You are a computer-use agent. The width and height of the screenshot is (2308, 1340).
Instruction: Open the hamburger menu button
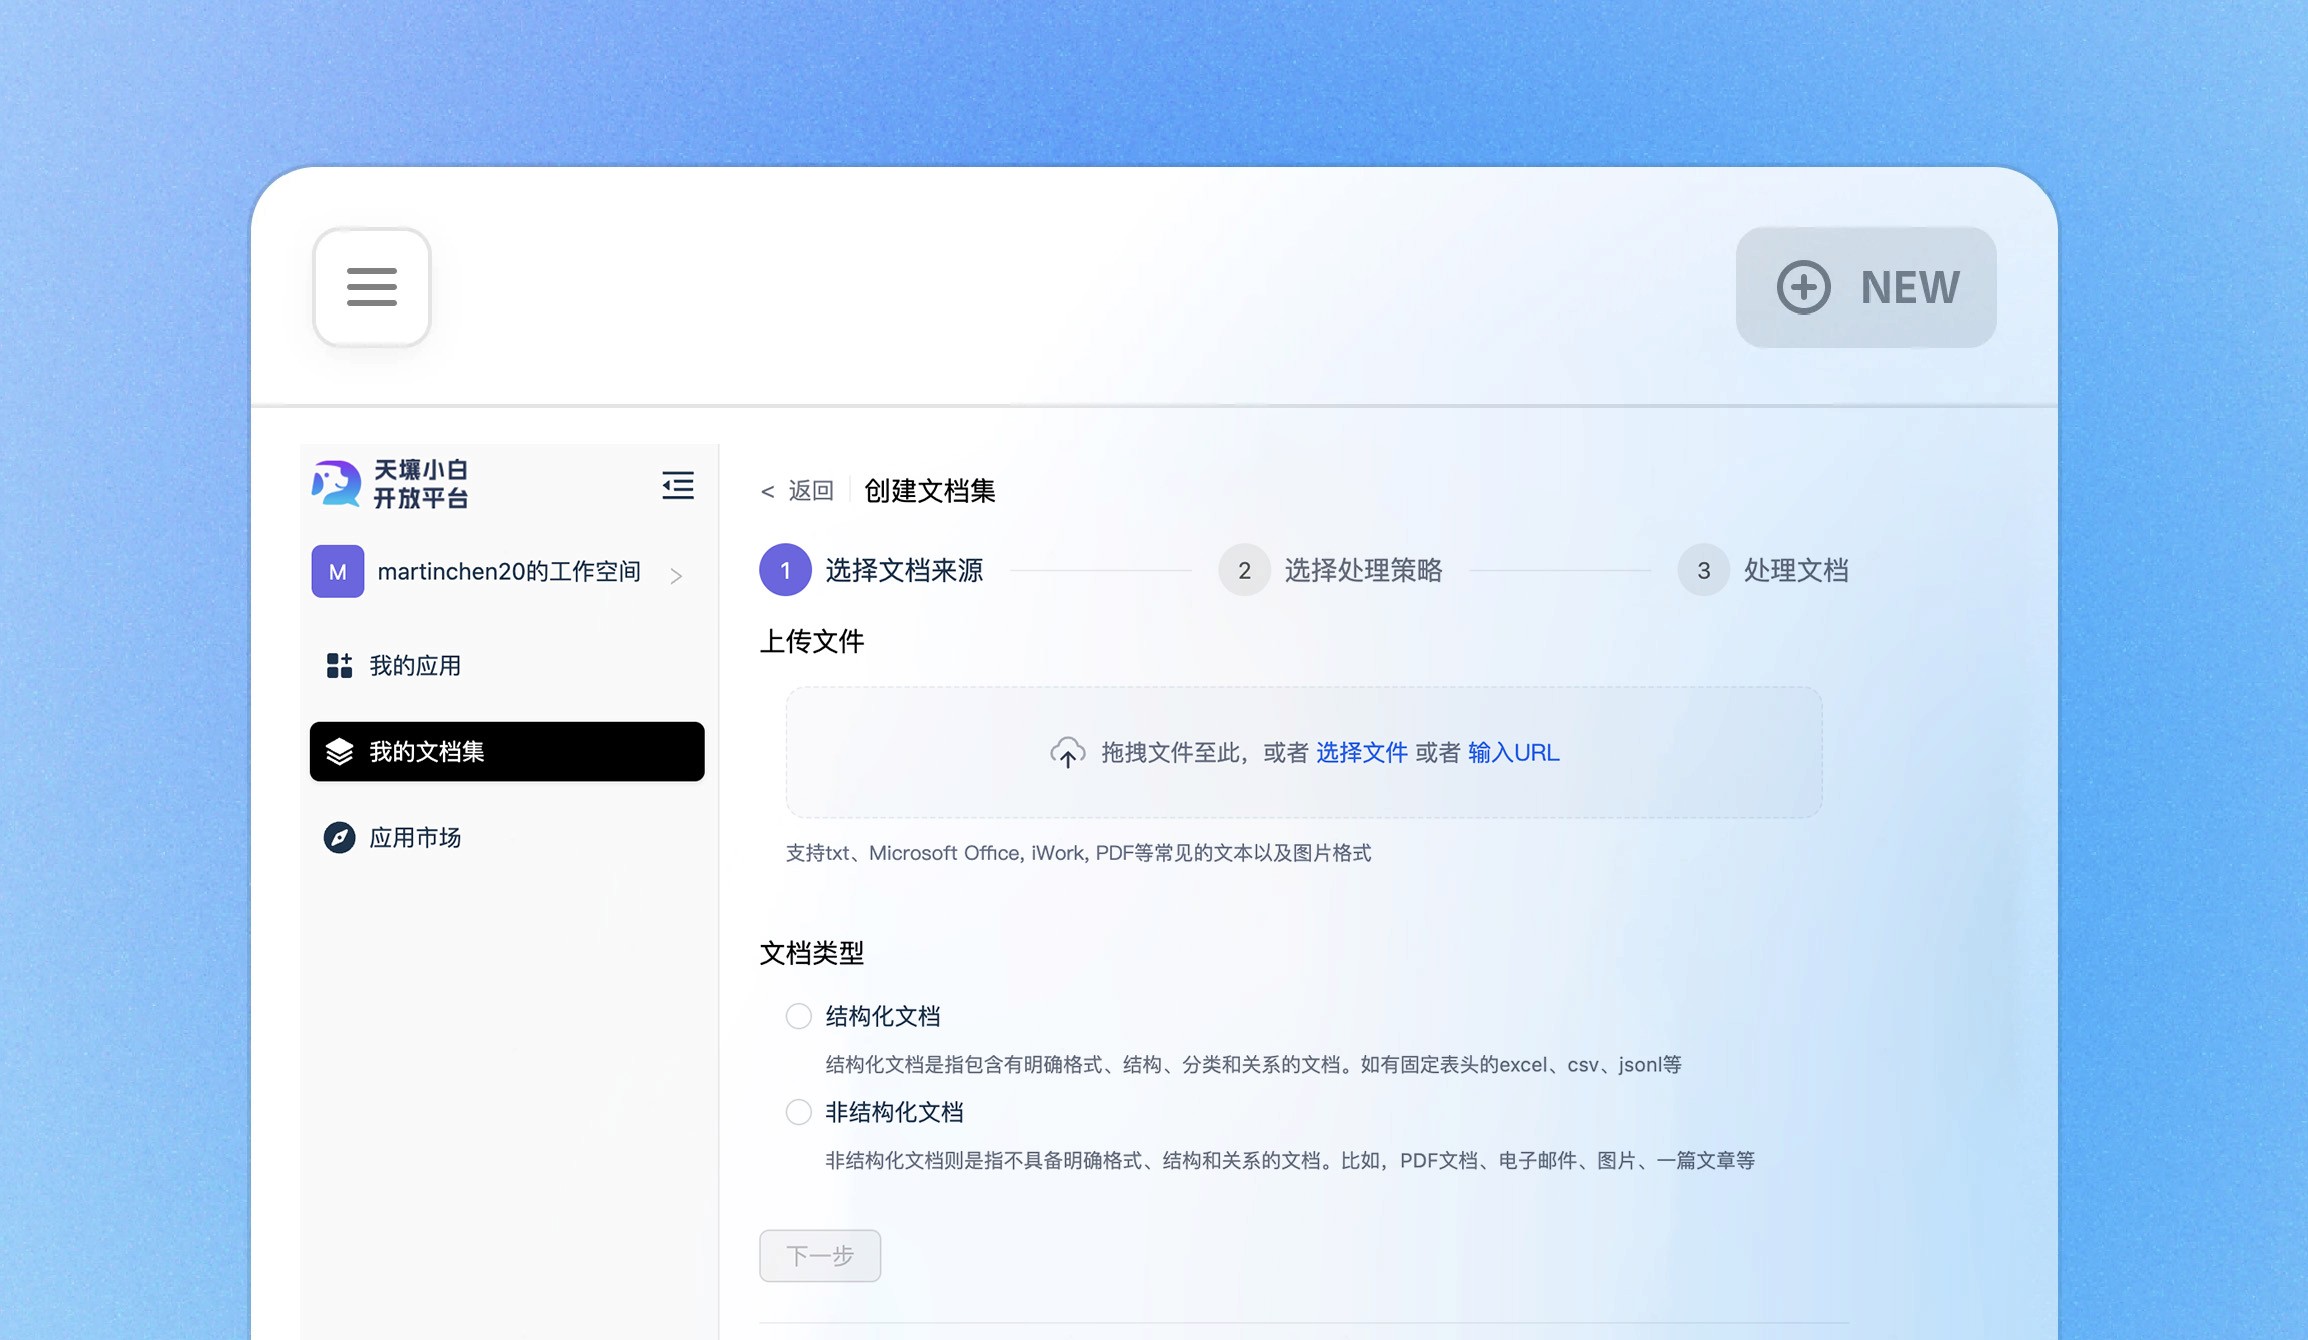pos(372,287)
